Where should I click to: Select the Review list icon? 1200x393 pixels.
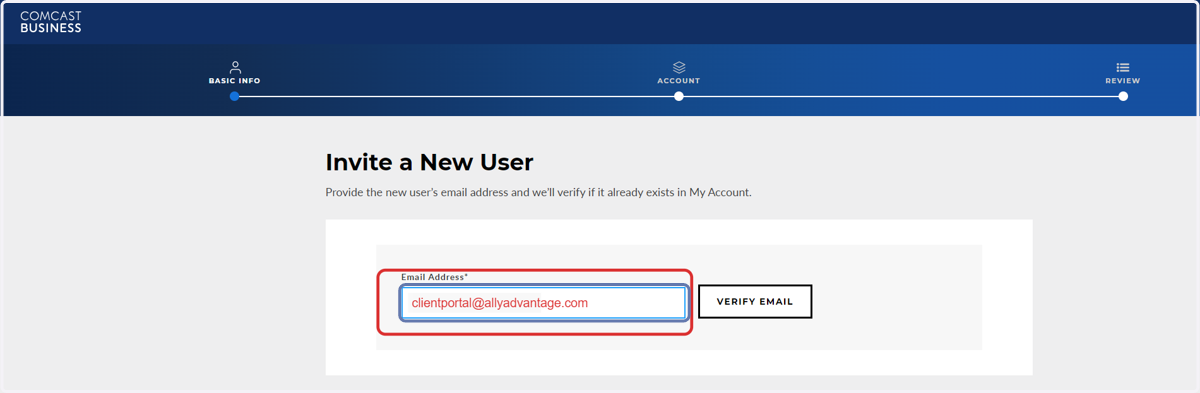point(1123,67)
